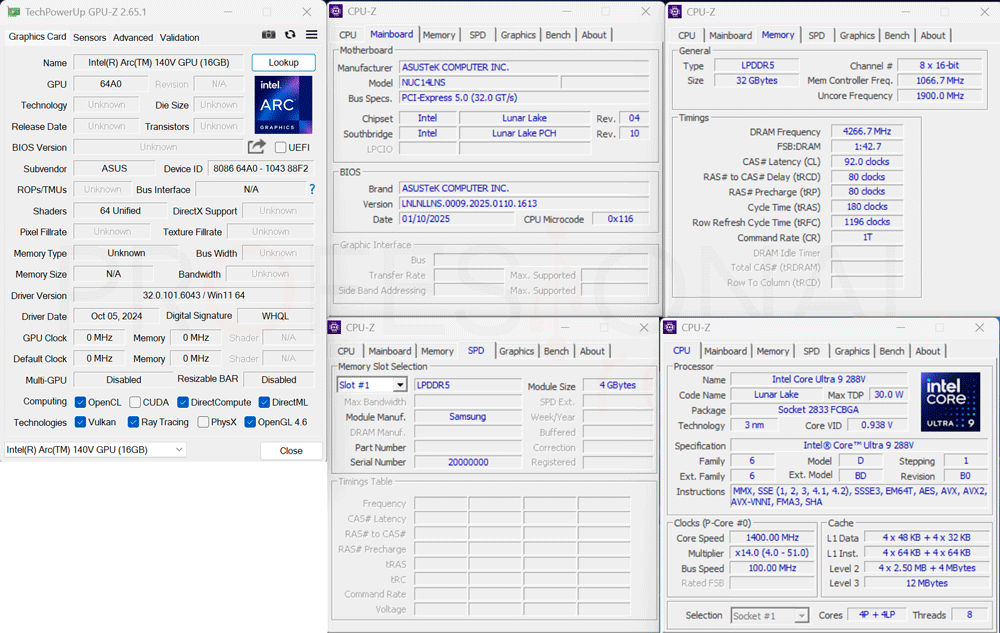The width and height of the screenshot is (1000, 633).
Task: Click the CPU Name Intel Core Ultra 9 288V
Action: 819,379
